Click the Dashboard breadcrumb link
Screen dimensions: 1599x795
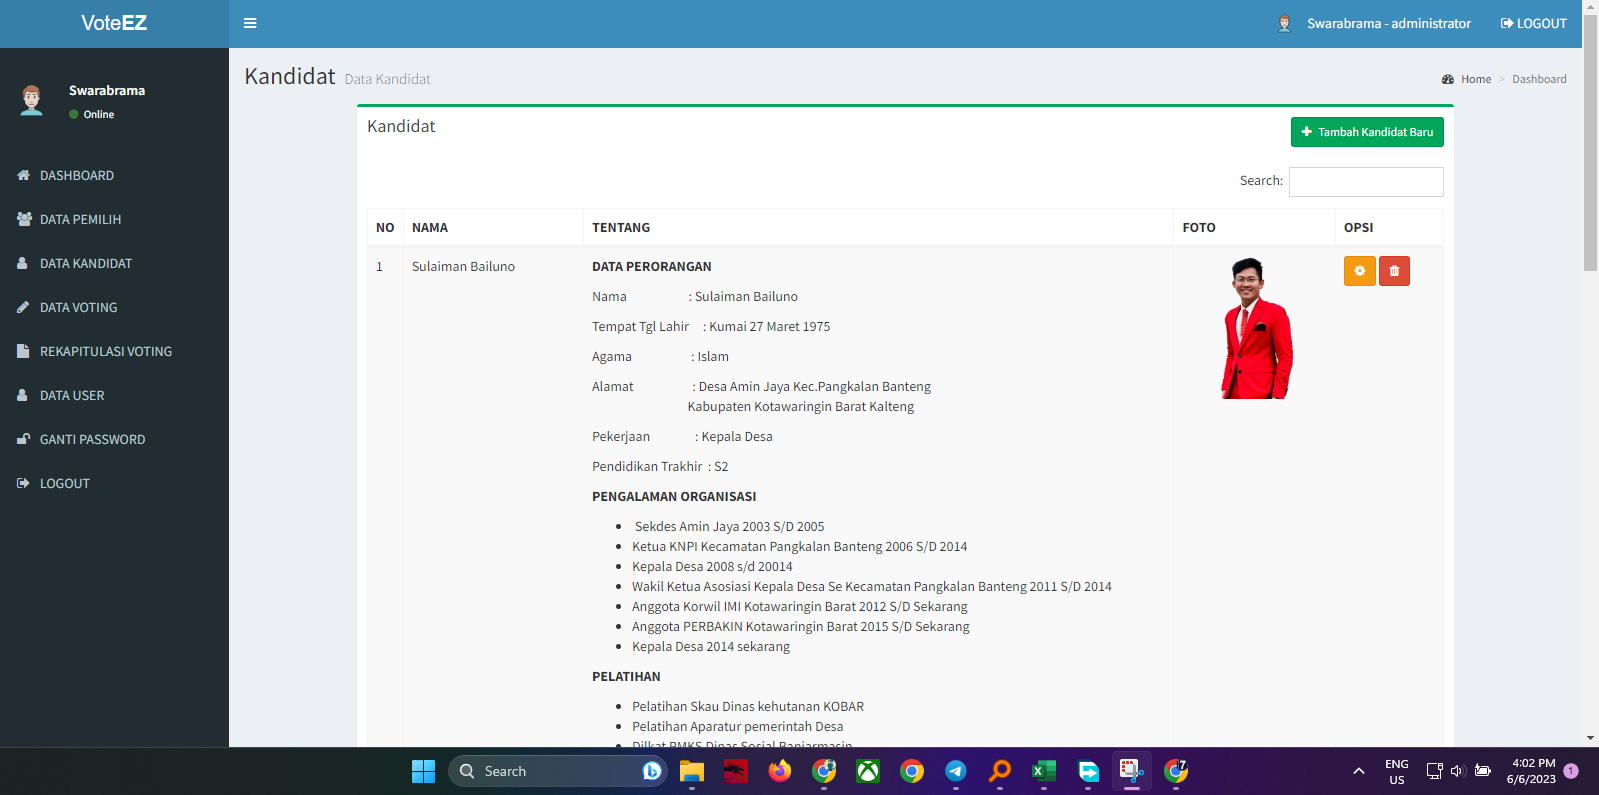1539,79
